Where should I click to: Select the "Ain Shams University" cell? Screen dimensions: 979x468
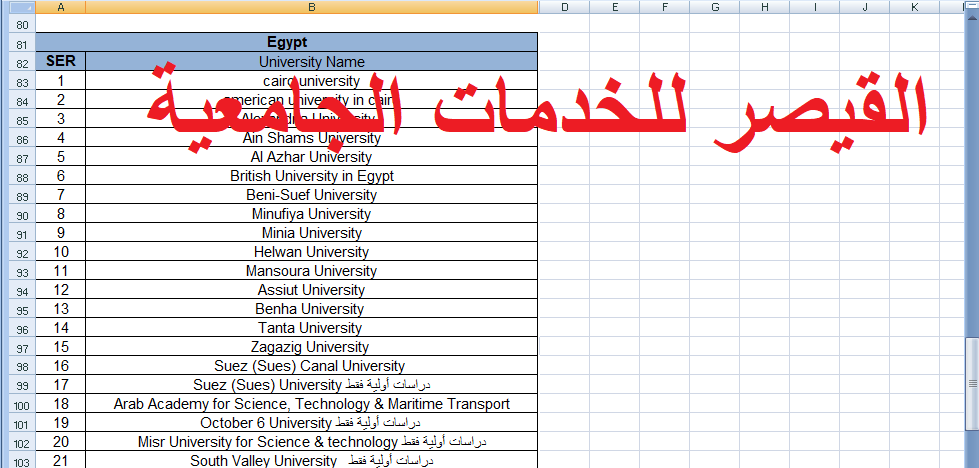[x=312, y=138]
